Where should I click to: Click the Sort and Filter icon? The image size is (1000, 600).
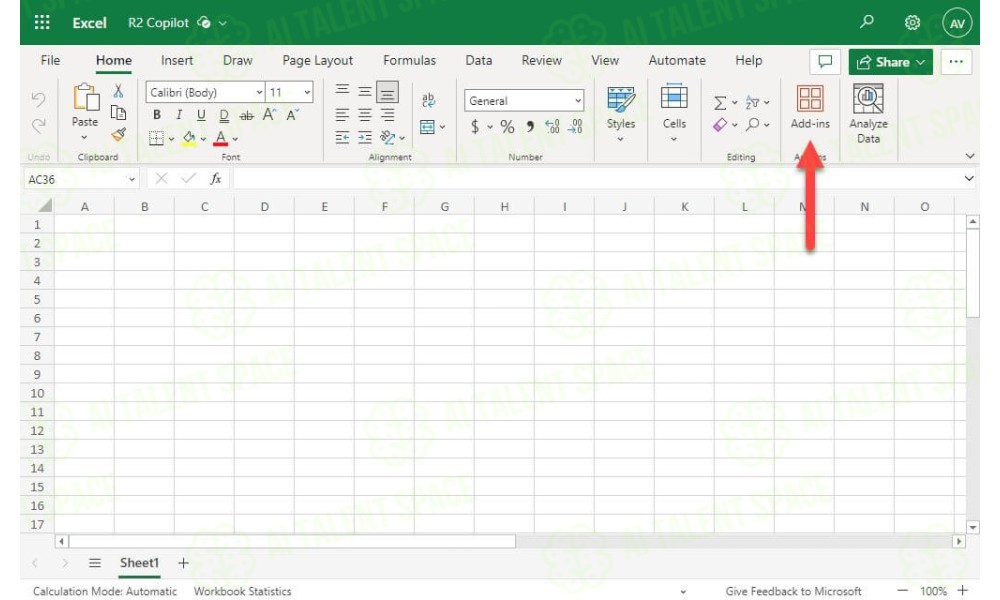753,102
